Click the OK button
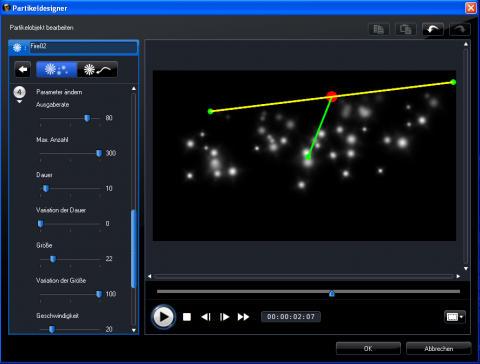The image size is (480, 364). tap(368, 348)
